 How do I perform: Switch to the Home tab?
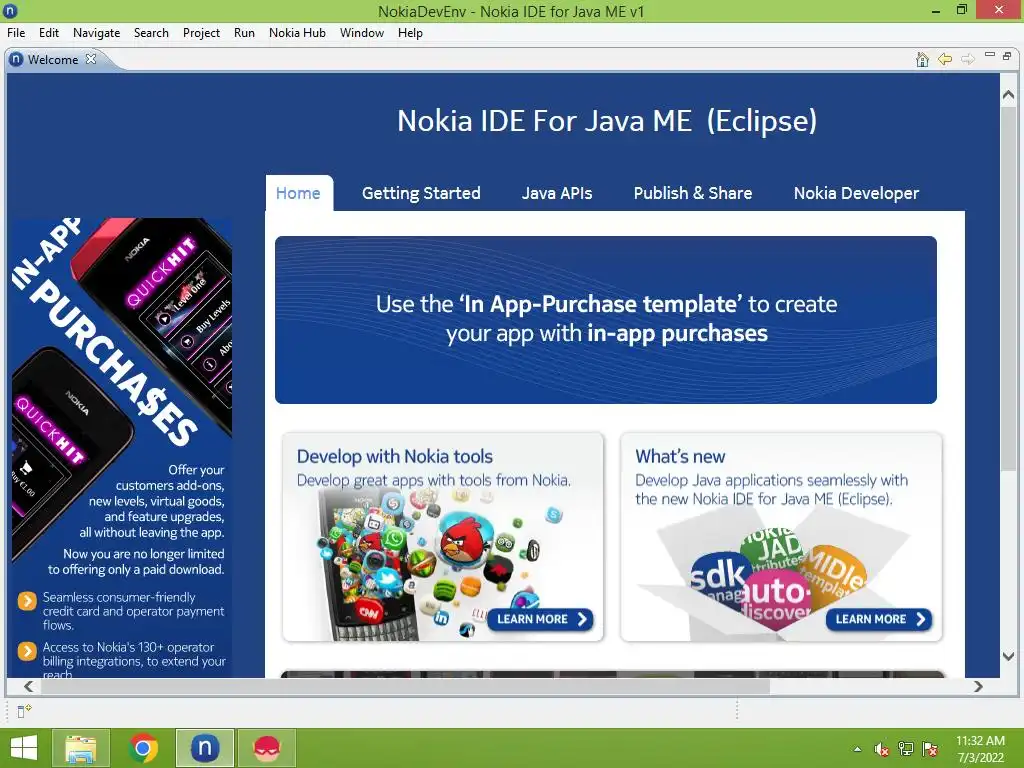(x=298, y=193)
